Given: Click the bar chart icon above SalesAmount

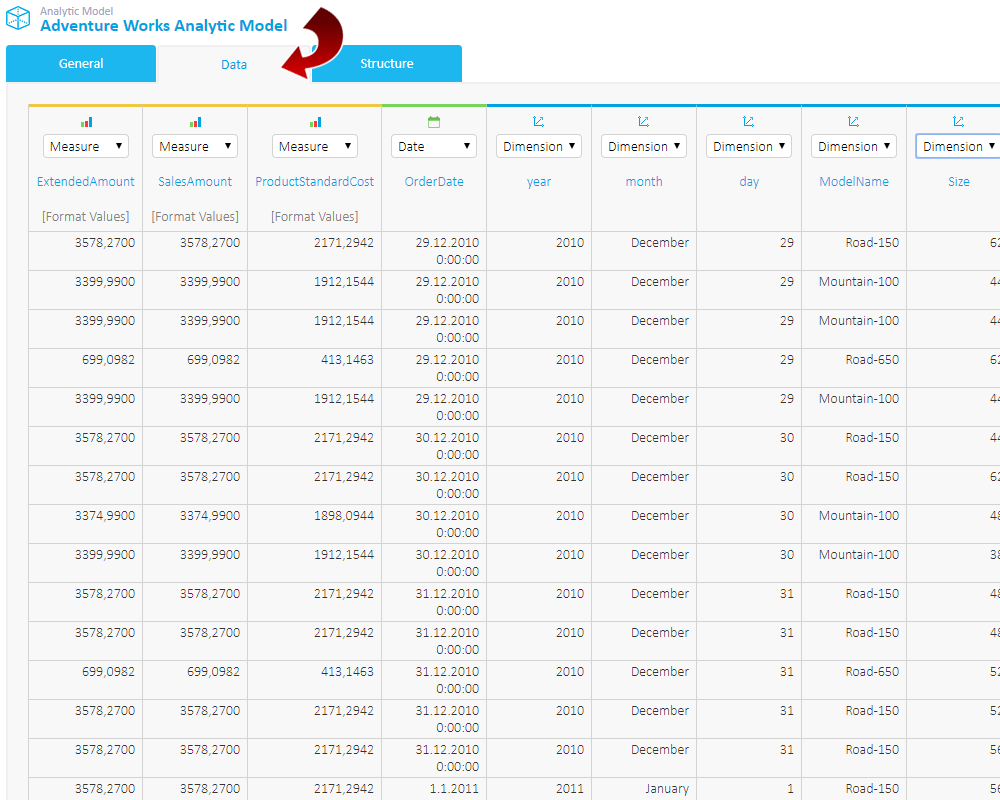Looking at the screenshot, I should point(194,120).
